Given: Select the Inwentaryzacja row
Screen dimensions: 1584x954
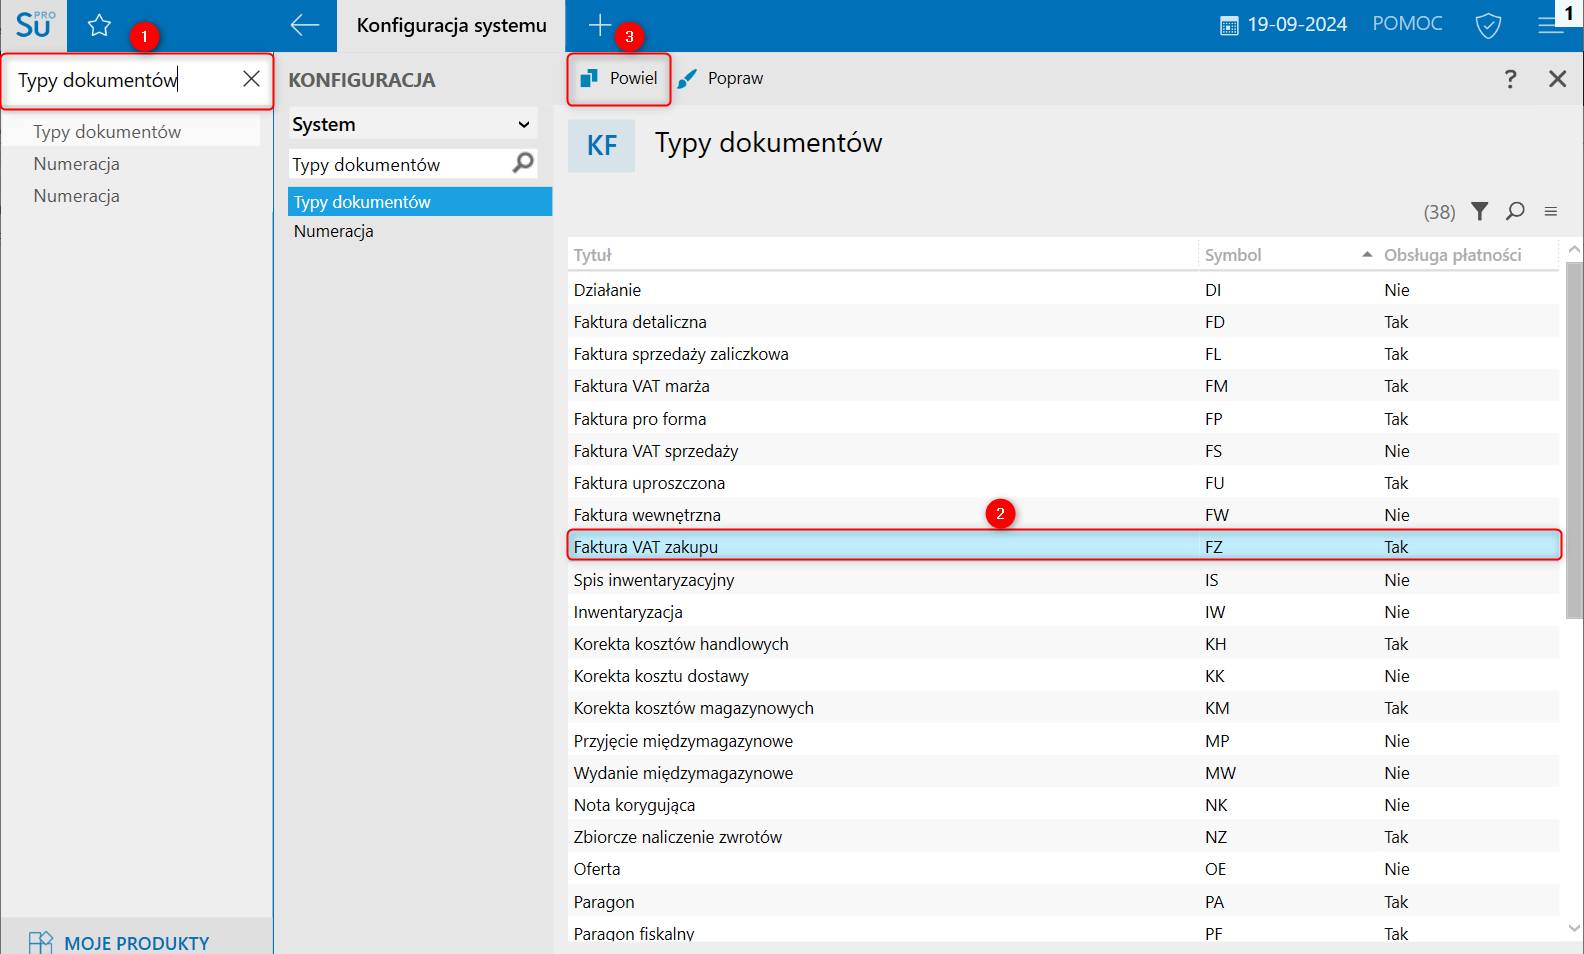Looking at the screenshot, I should [1063, 612].
